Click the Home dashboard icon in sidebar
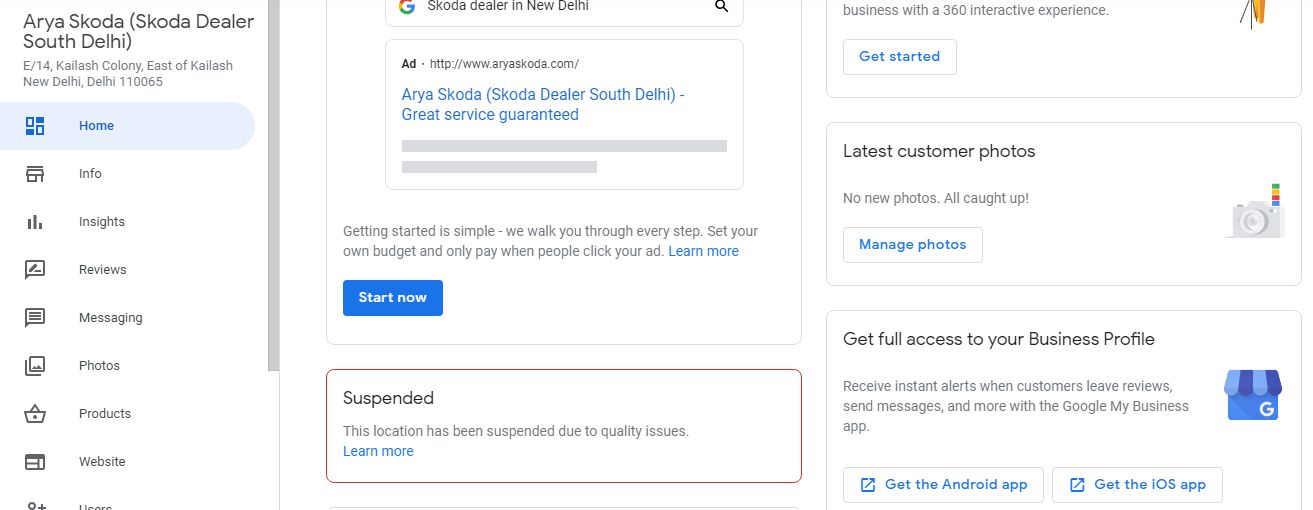1313x510 pixels. tap(35, 126)
